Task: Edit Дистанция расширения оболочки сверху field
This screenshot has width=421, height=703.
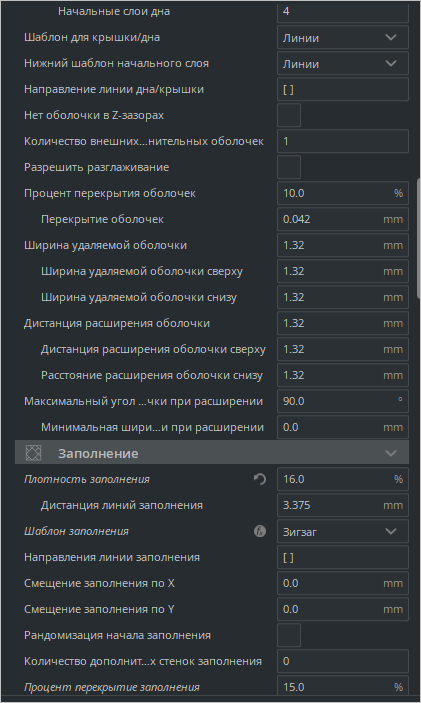Action: [343, 349]
